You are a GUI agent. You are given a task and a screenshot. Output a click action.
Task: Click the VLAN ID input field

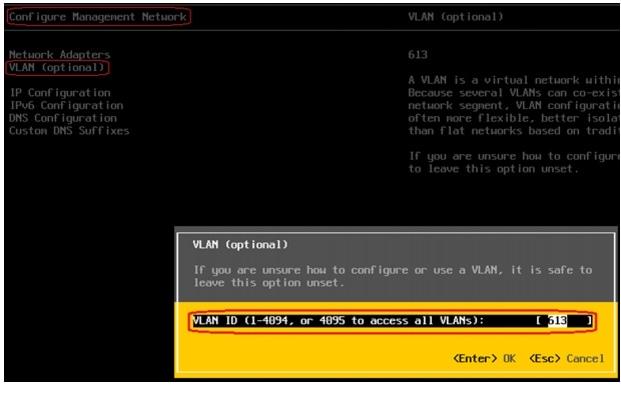pos(565,321)
